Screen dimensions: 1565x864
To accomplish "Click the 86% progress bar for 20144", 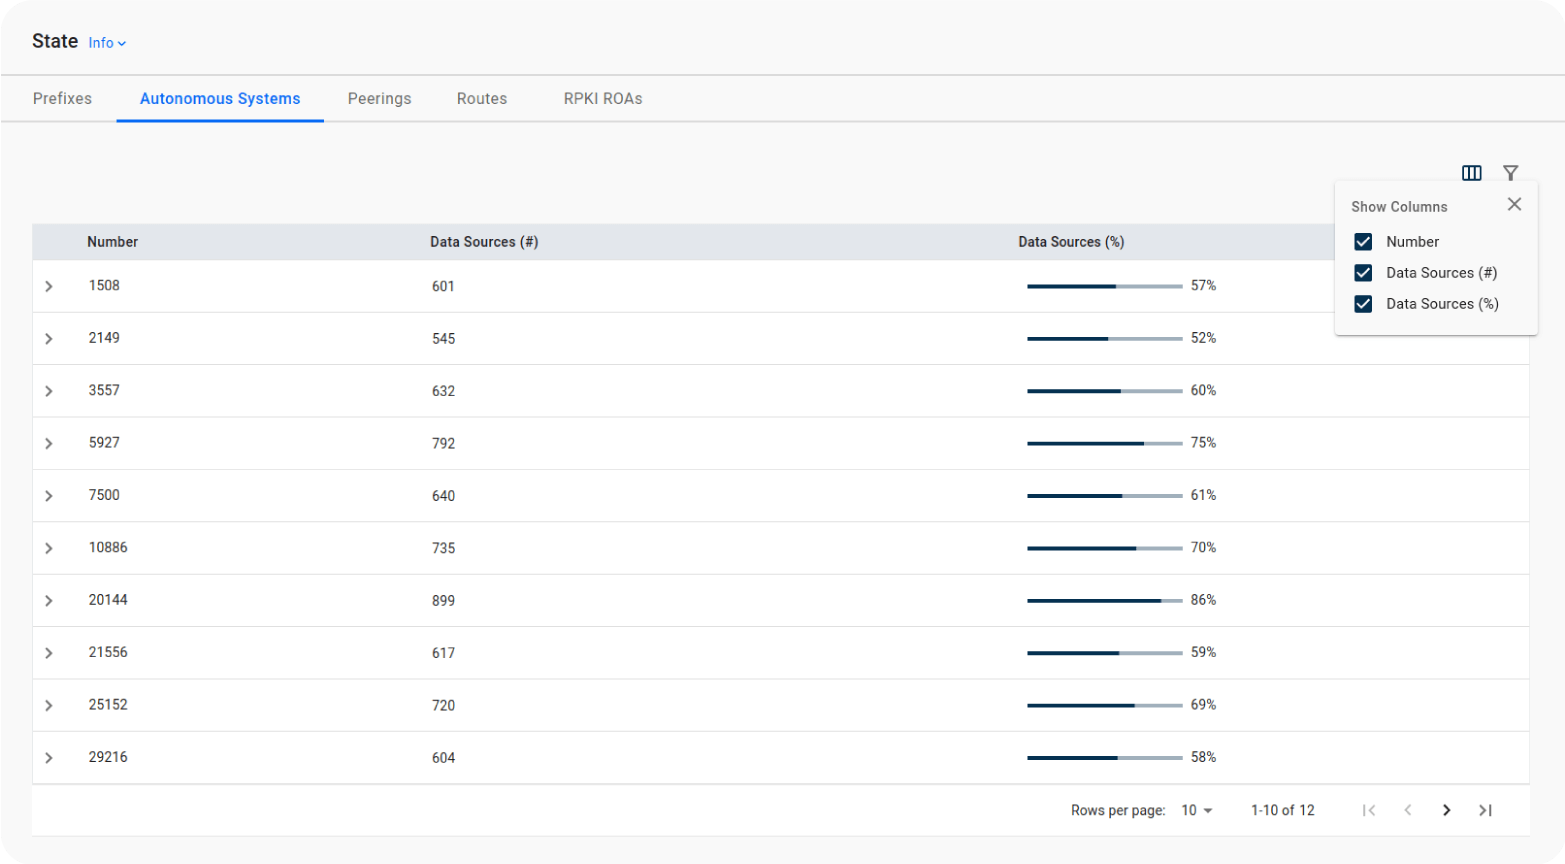I will [1104, 601].
